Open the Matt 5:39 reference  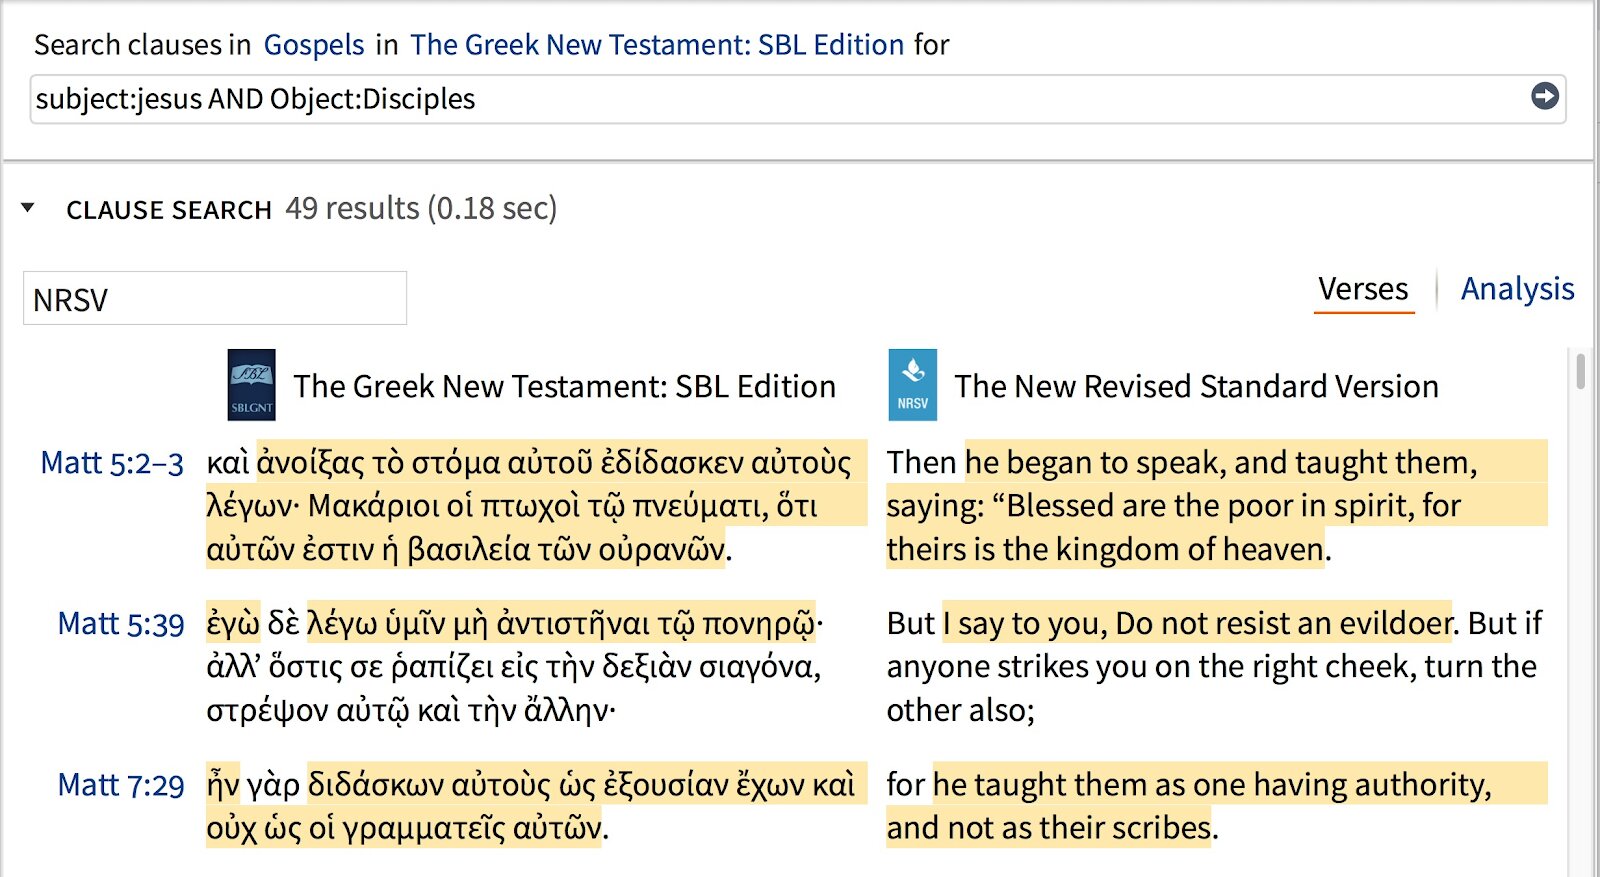tap(121, 624)
